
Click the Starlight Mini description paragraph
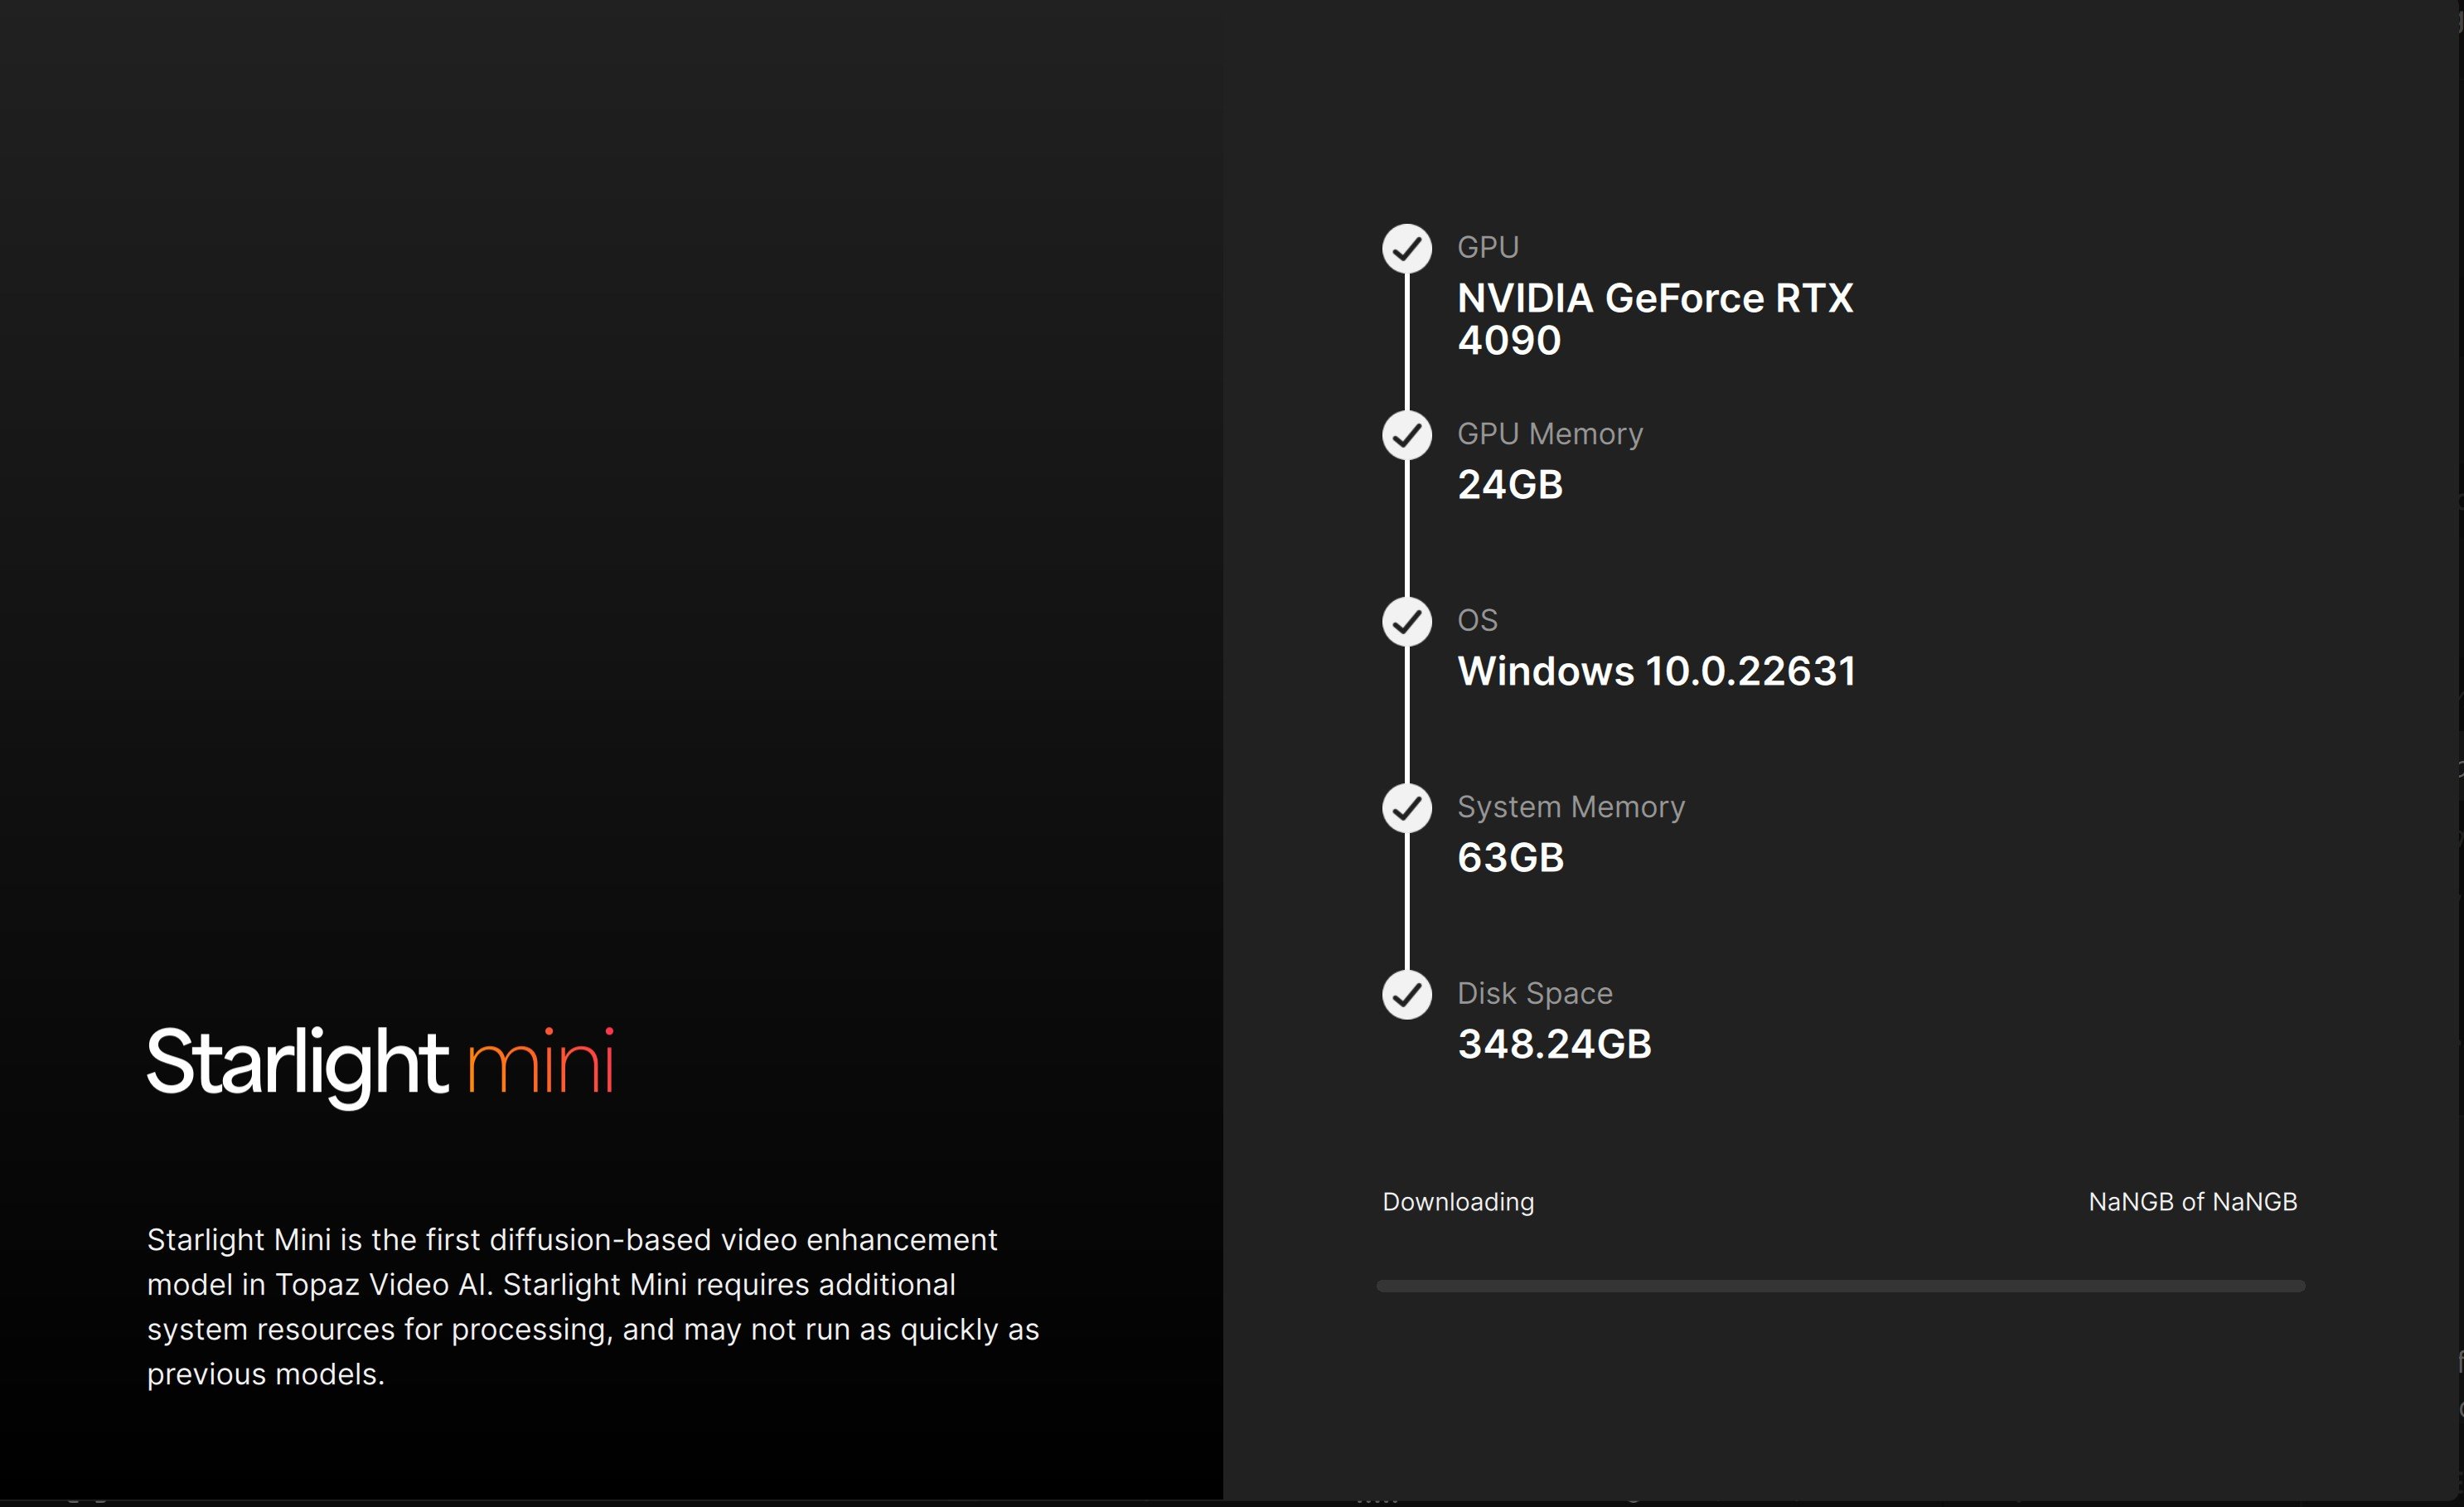(x=592, y=1306)
